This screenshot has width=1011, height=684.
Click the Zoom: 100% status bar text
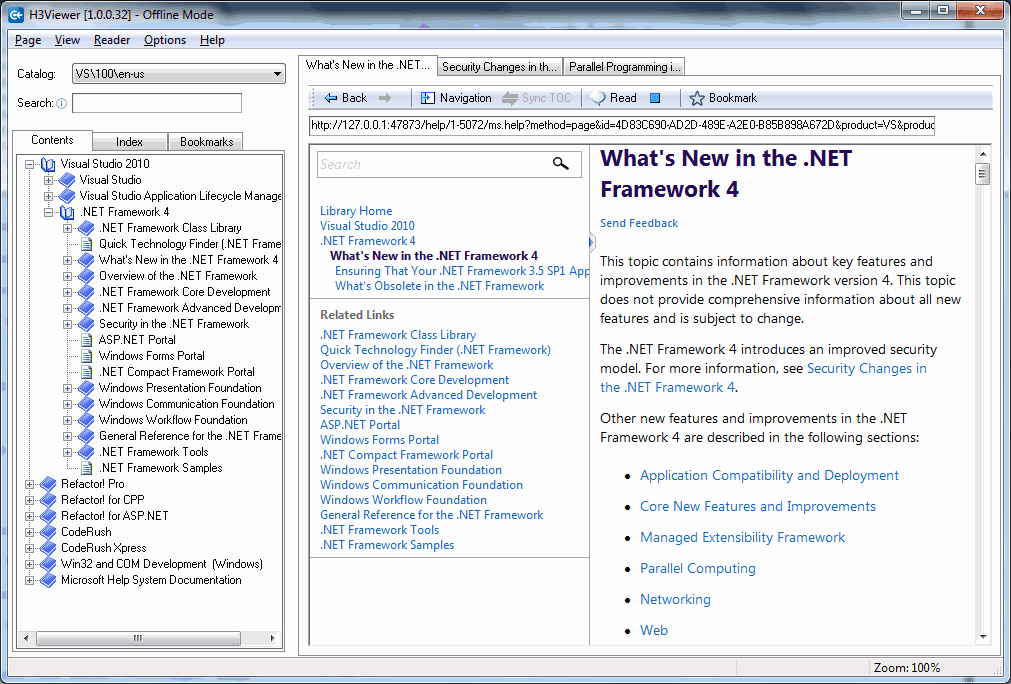[x=907, y=668]
